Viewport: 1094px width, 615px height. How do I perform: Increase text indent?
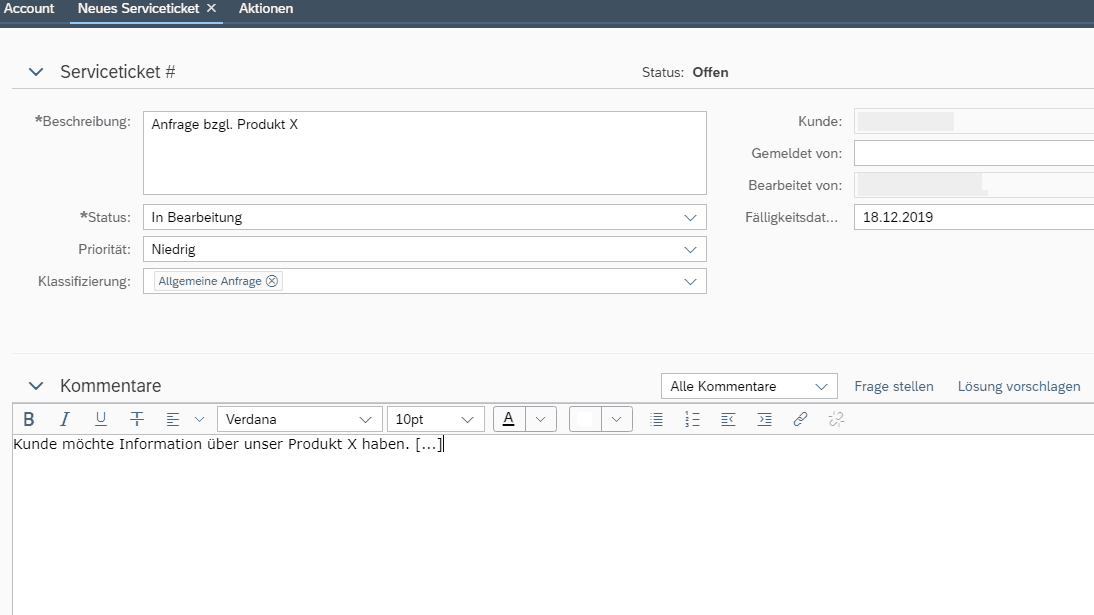point(765,419)
